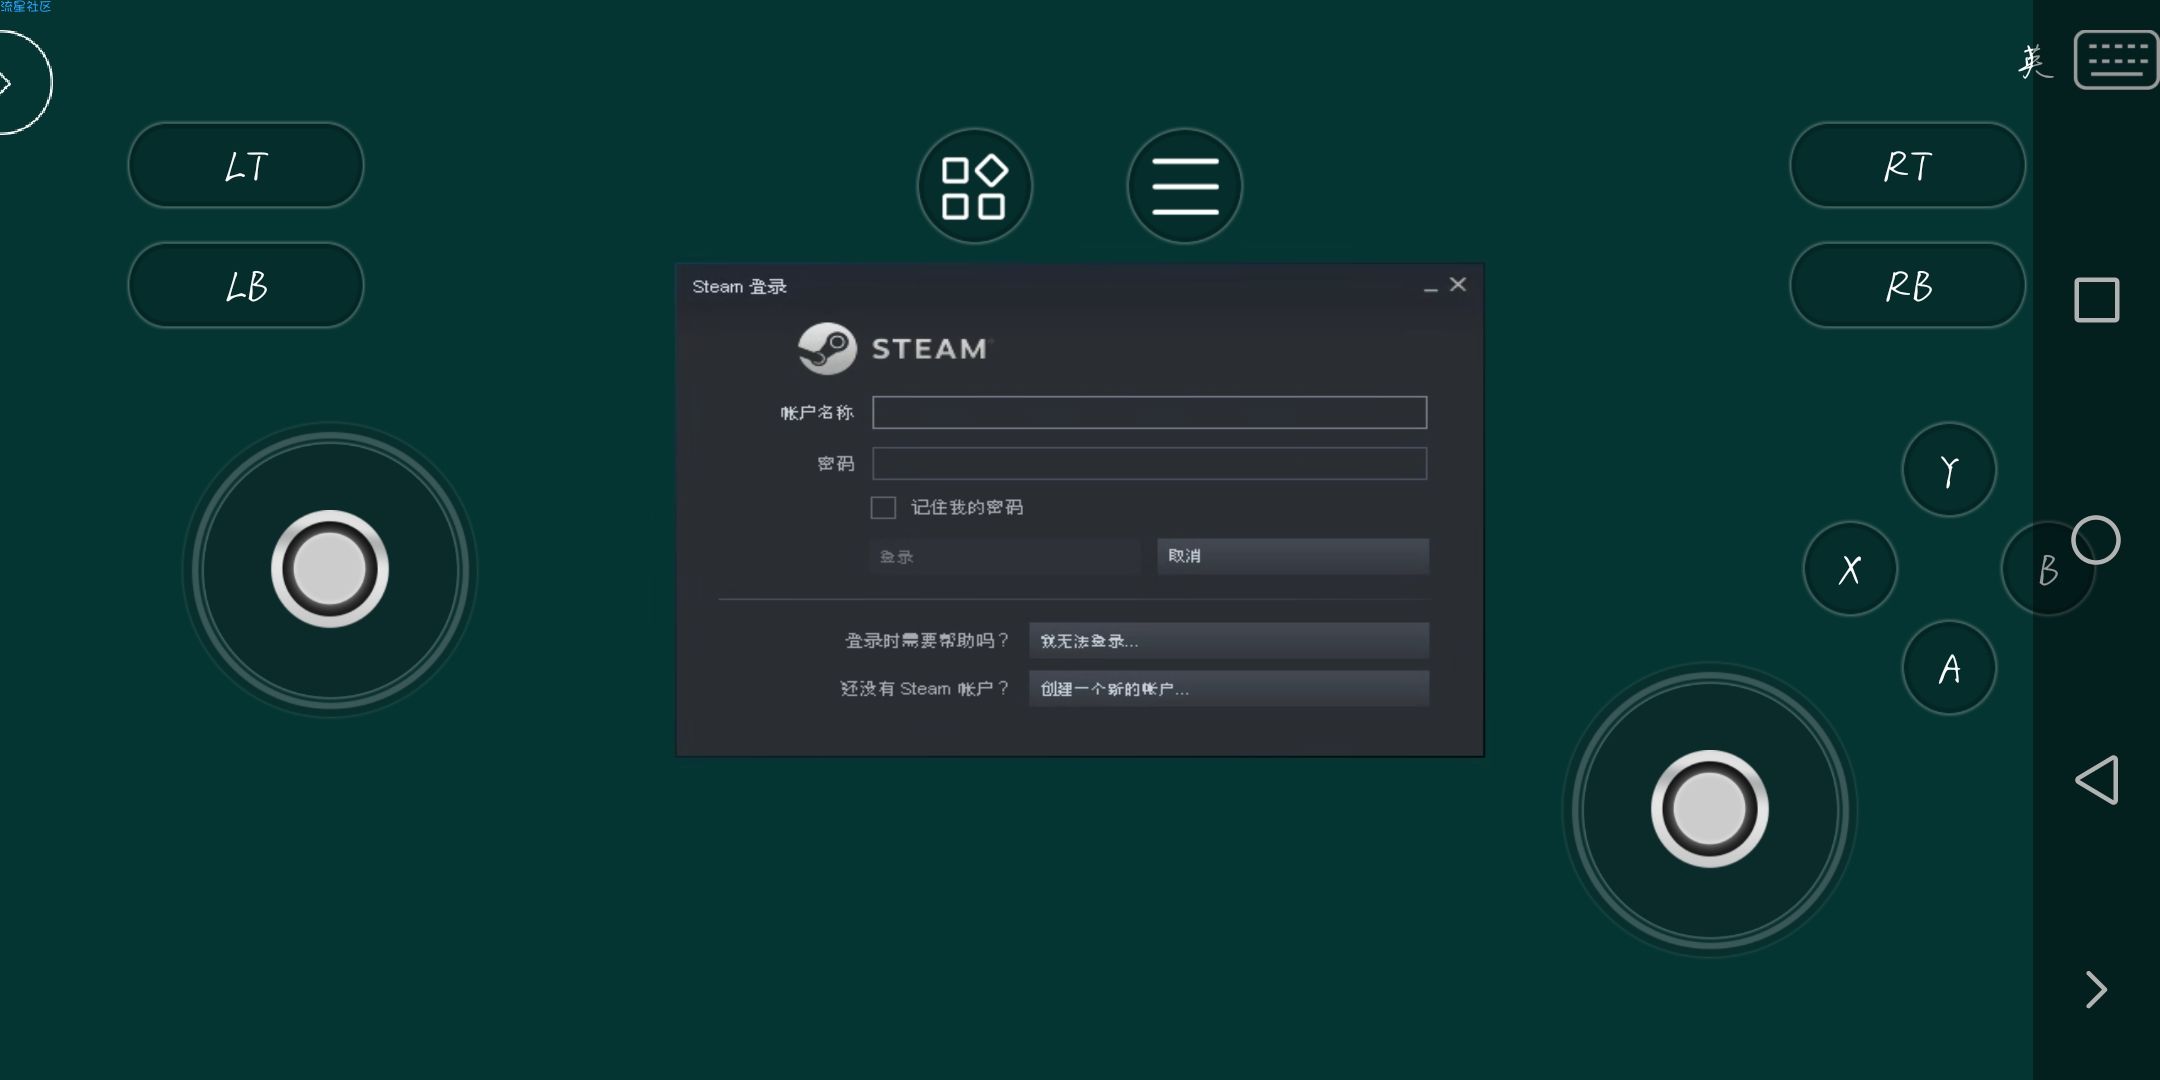The image size is (2160, 1080).
Task: Click the 帐户名称 account name field
Action: [x=1149, y=412]
